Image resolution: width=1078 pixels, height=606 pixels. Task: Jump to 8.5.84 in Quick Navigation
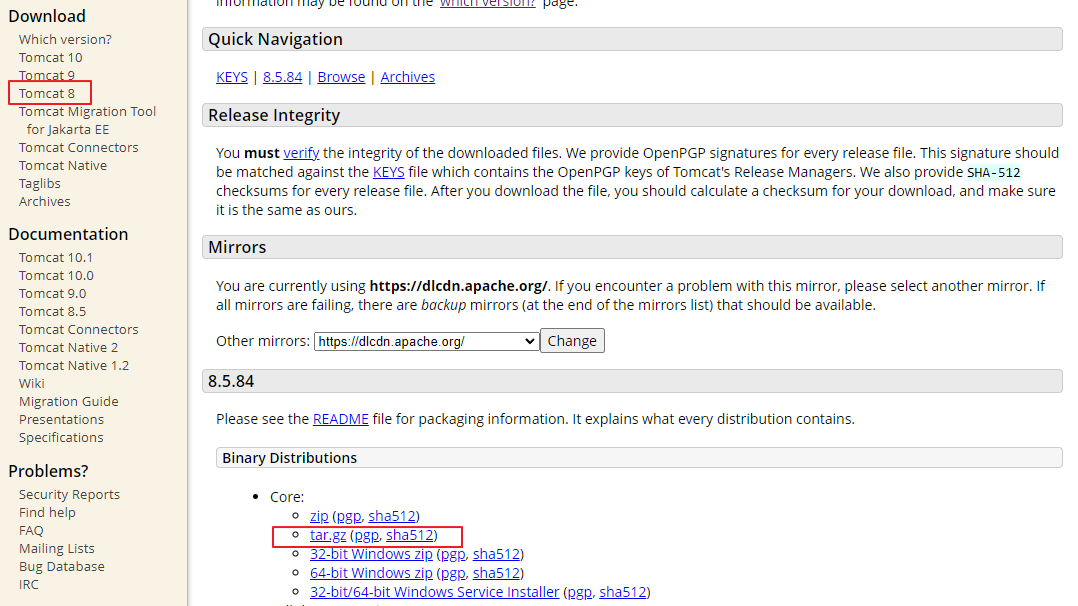click(x=283, y=77)
